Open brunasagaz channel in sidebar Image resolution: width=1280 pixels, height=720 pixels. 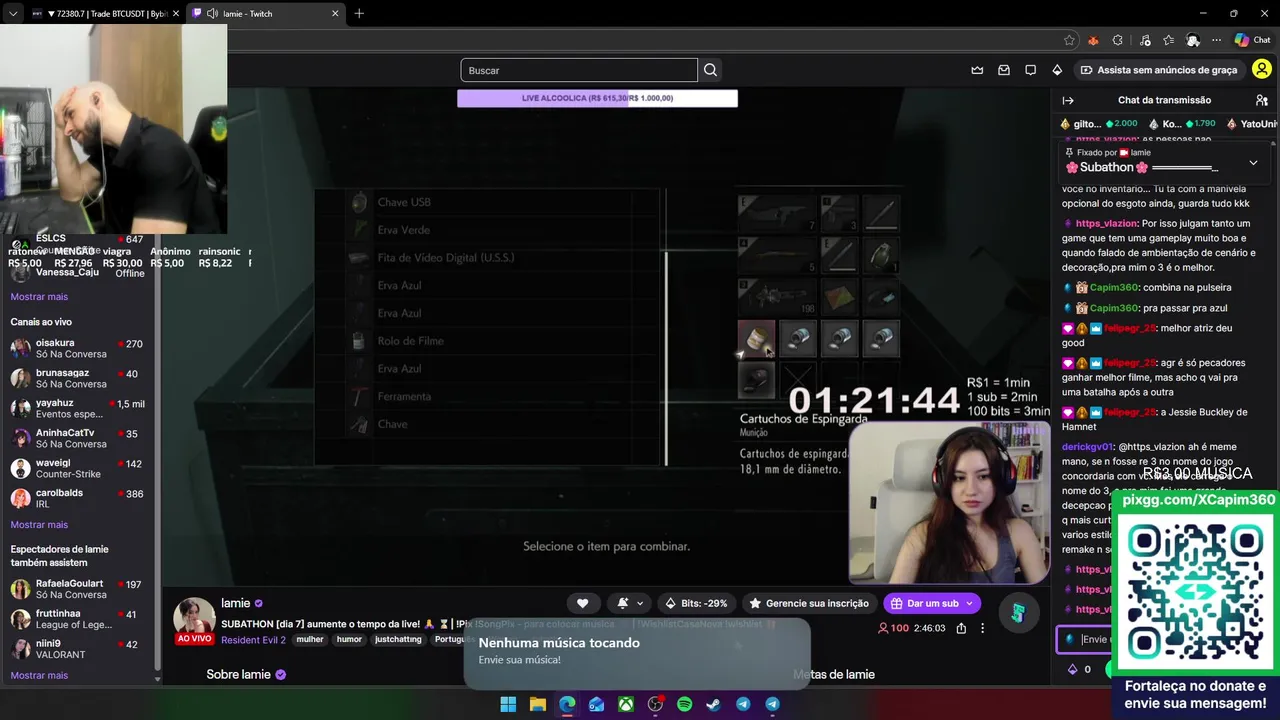point(78,378)
